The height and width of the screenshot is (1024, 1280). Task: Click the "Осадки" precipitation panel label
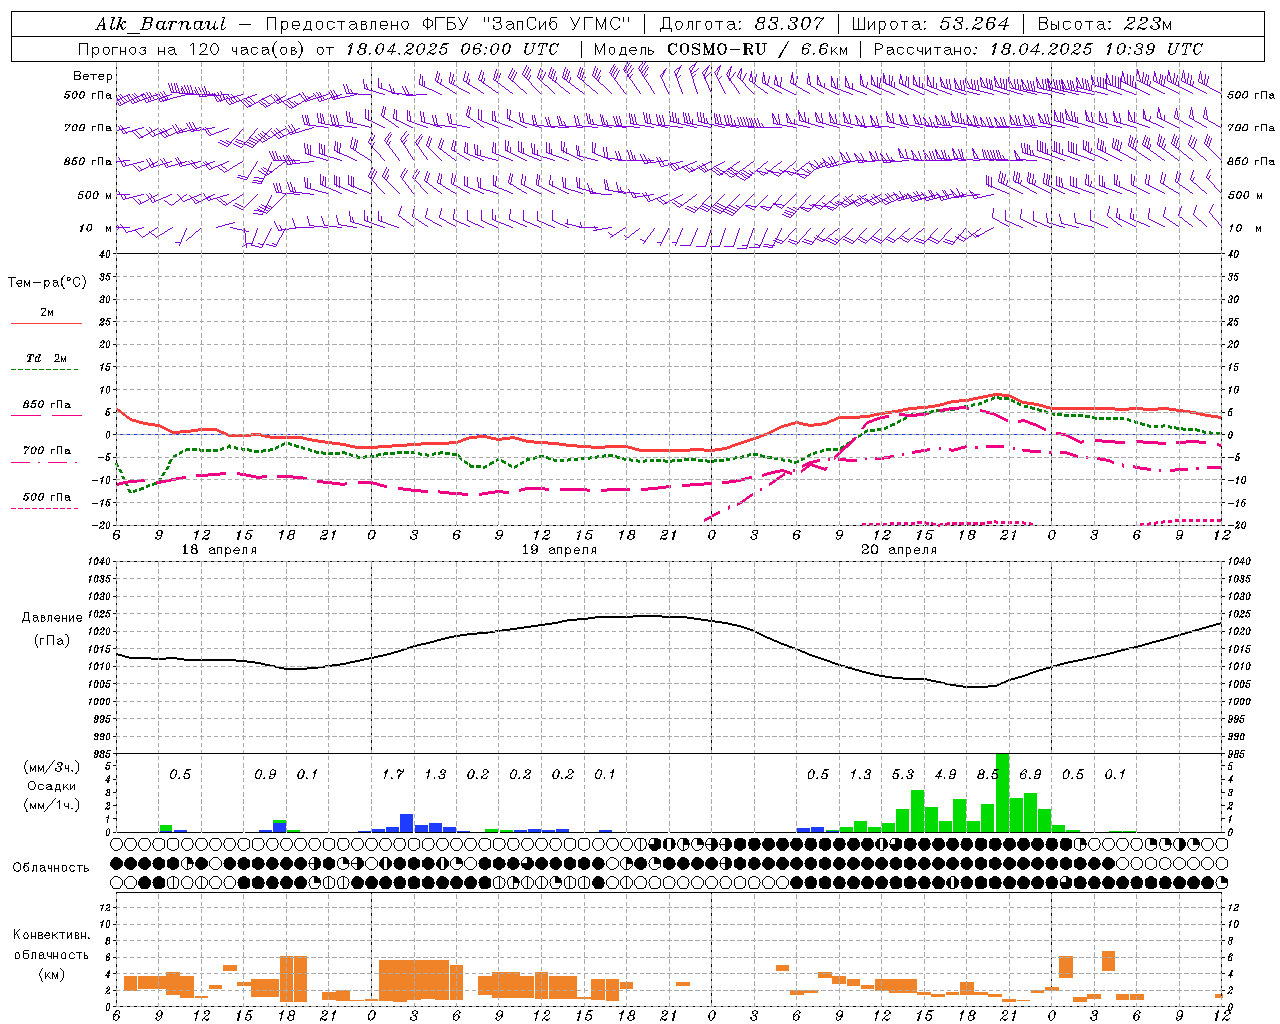click(x=51, y=786)
